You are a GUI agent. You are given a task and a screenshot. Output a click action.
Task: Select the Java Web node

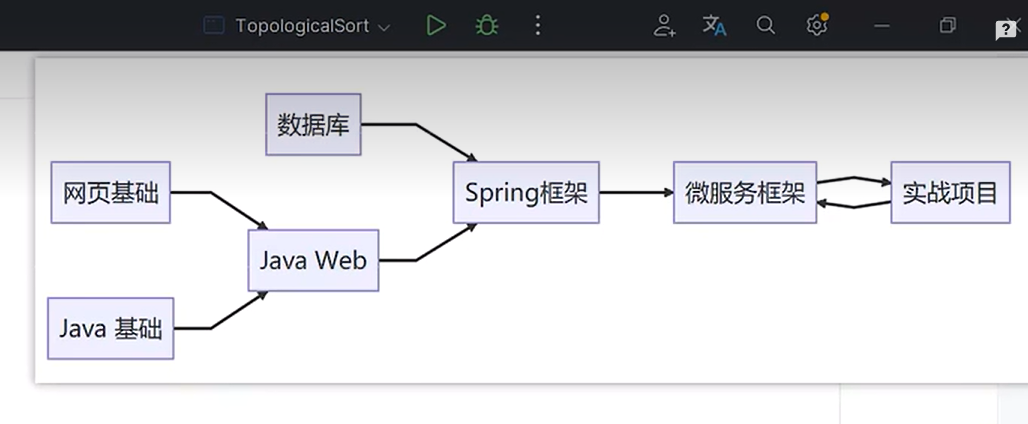[x=313, y=260]
